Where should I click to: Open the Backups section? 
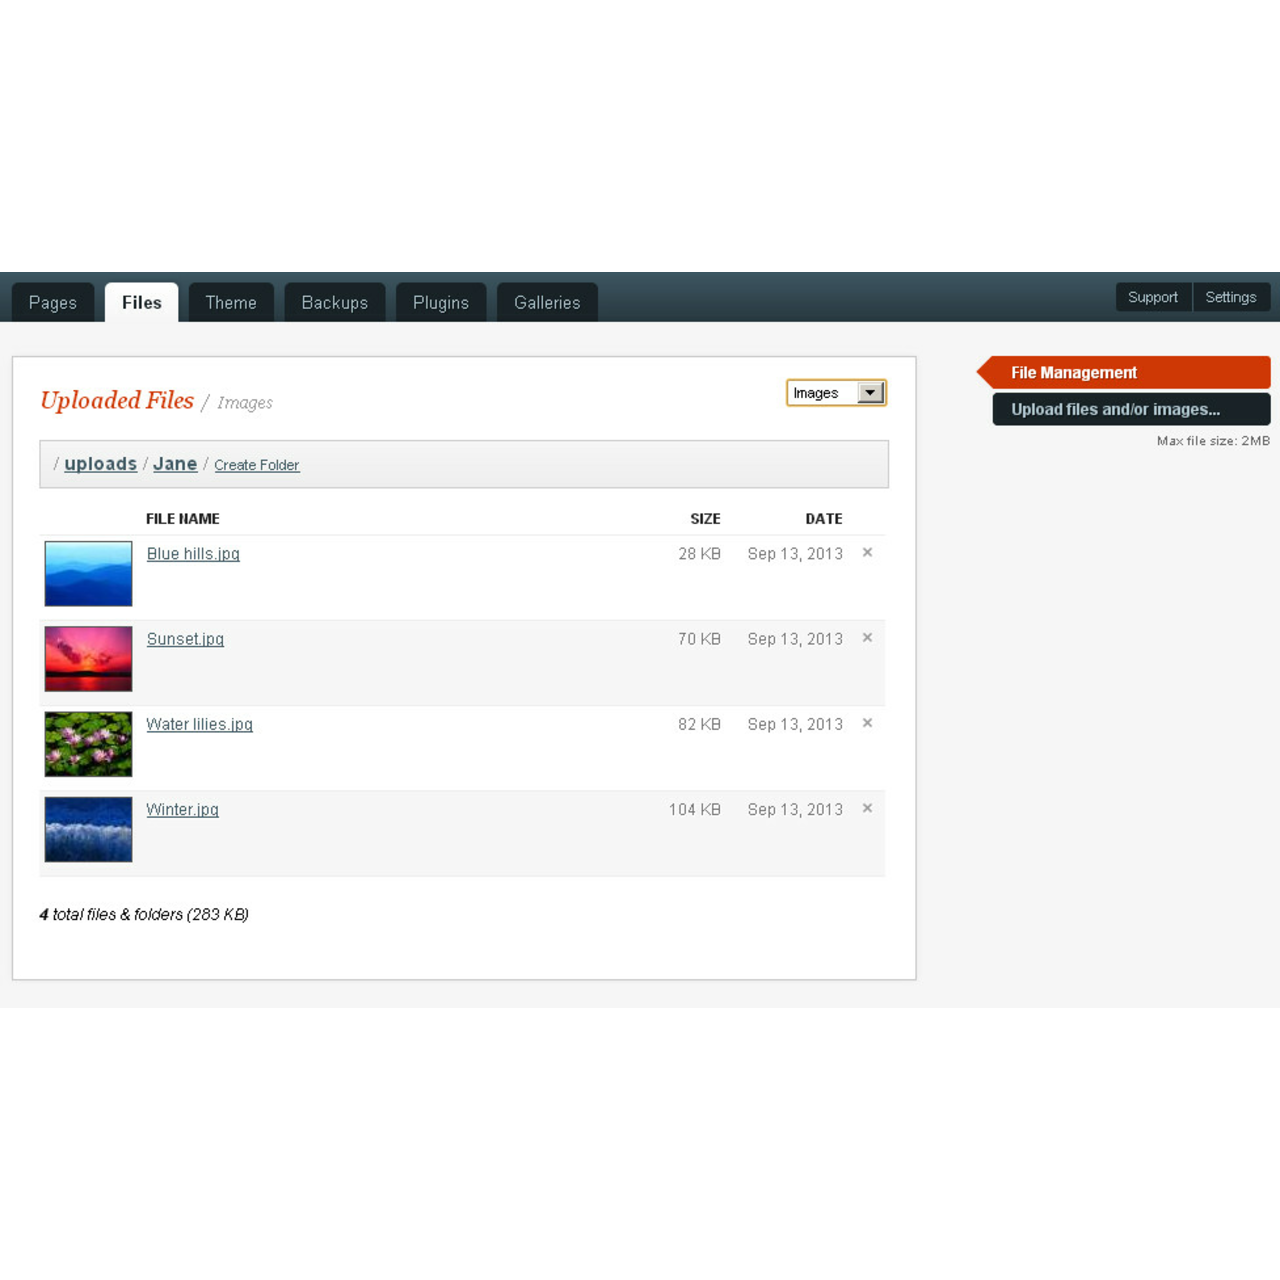pyautogui.click(x=335, y=302)
